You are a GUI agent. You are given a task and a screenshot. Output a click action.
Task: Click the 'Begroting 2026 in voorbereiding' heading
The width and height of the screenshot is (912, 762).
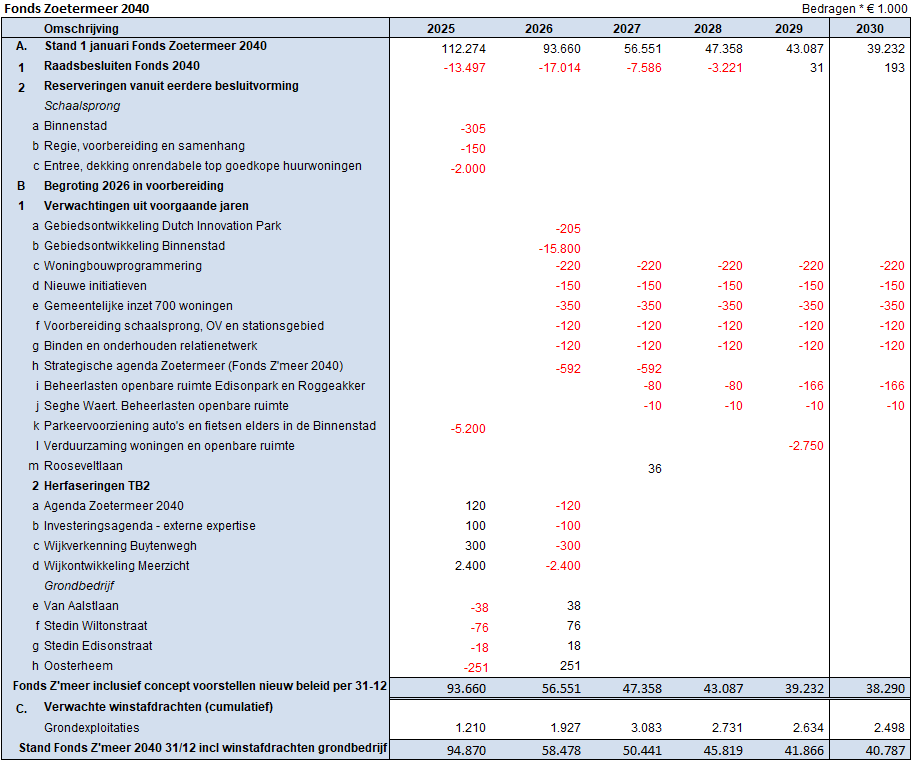(x=133, y=186)
